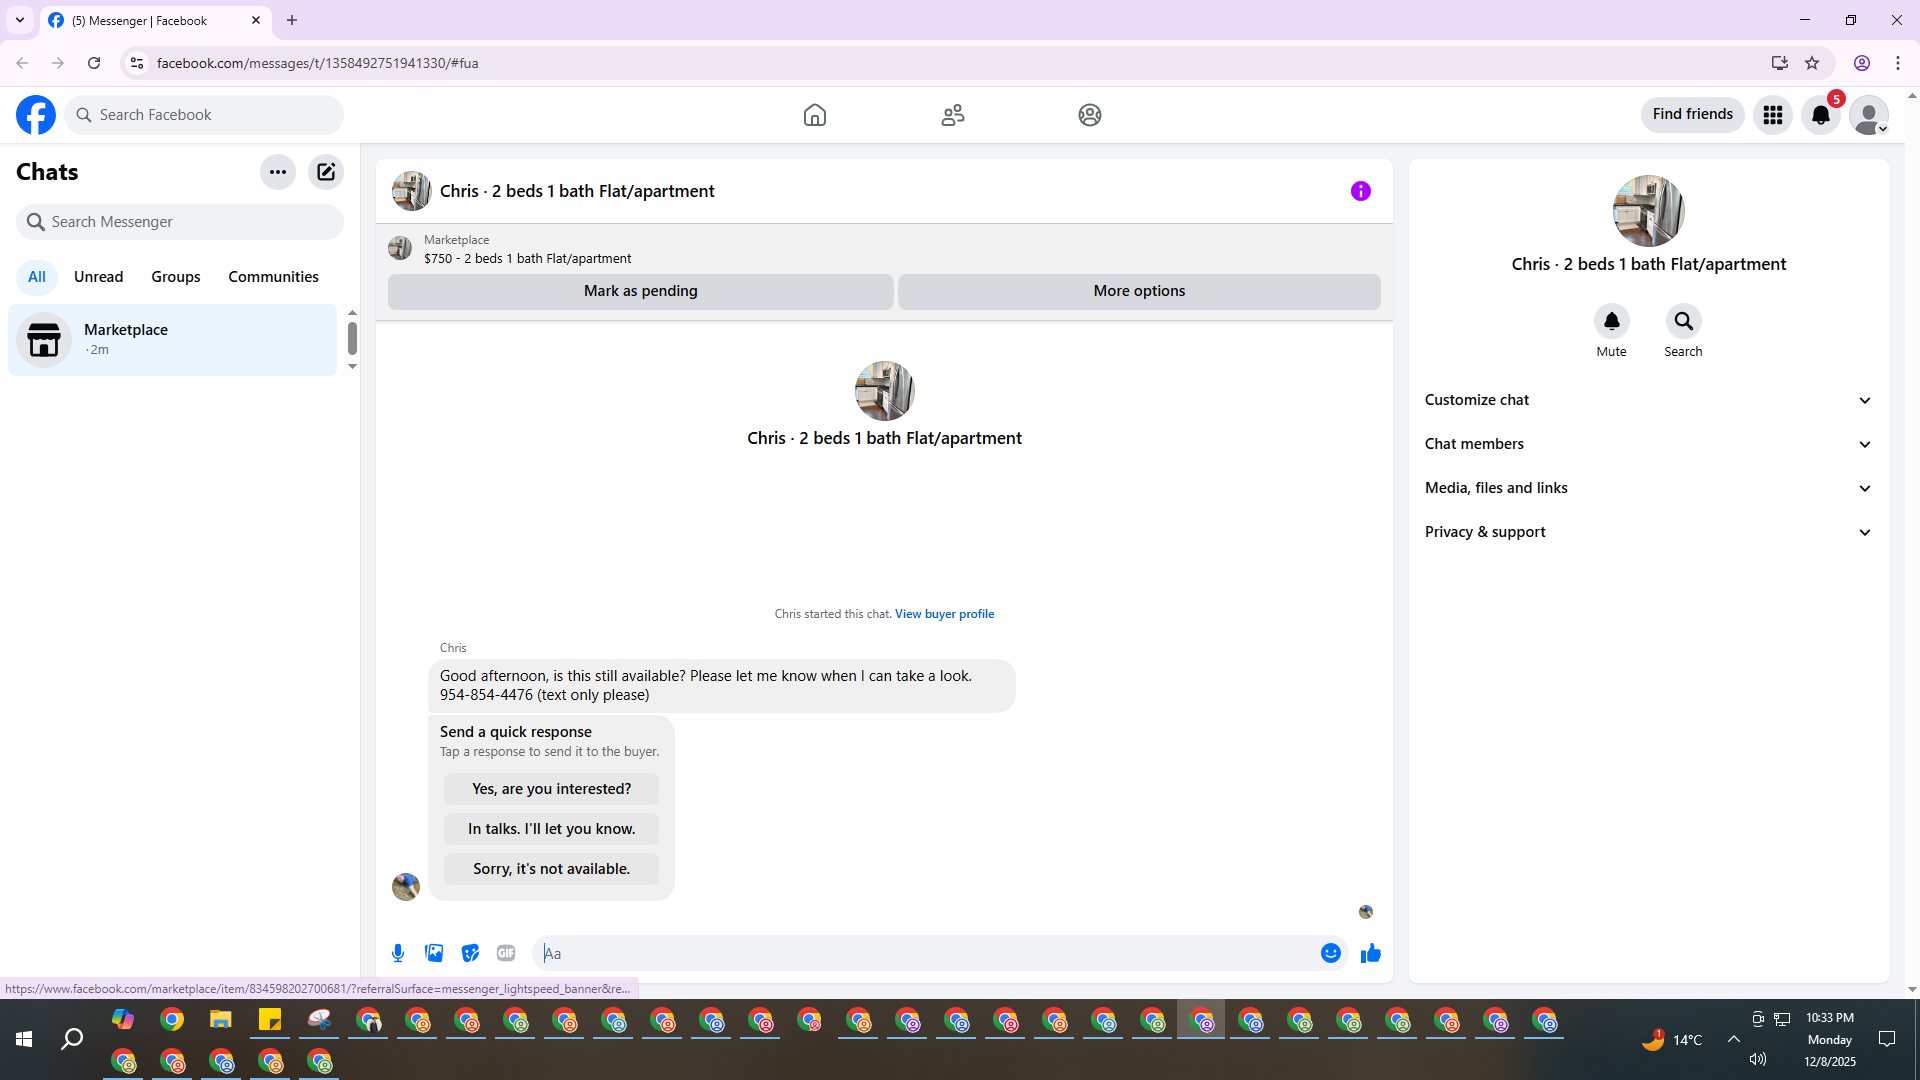The image size is (1920, 1080).
Task: Click Mark as pending button
Action: [641, 291]
